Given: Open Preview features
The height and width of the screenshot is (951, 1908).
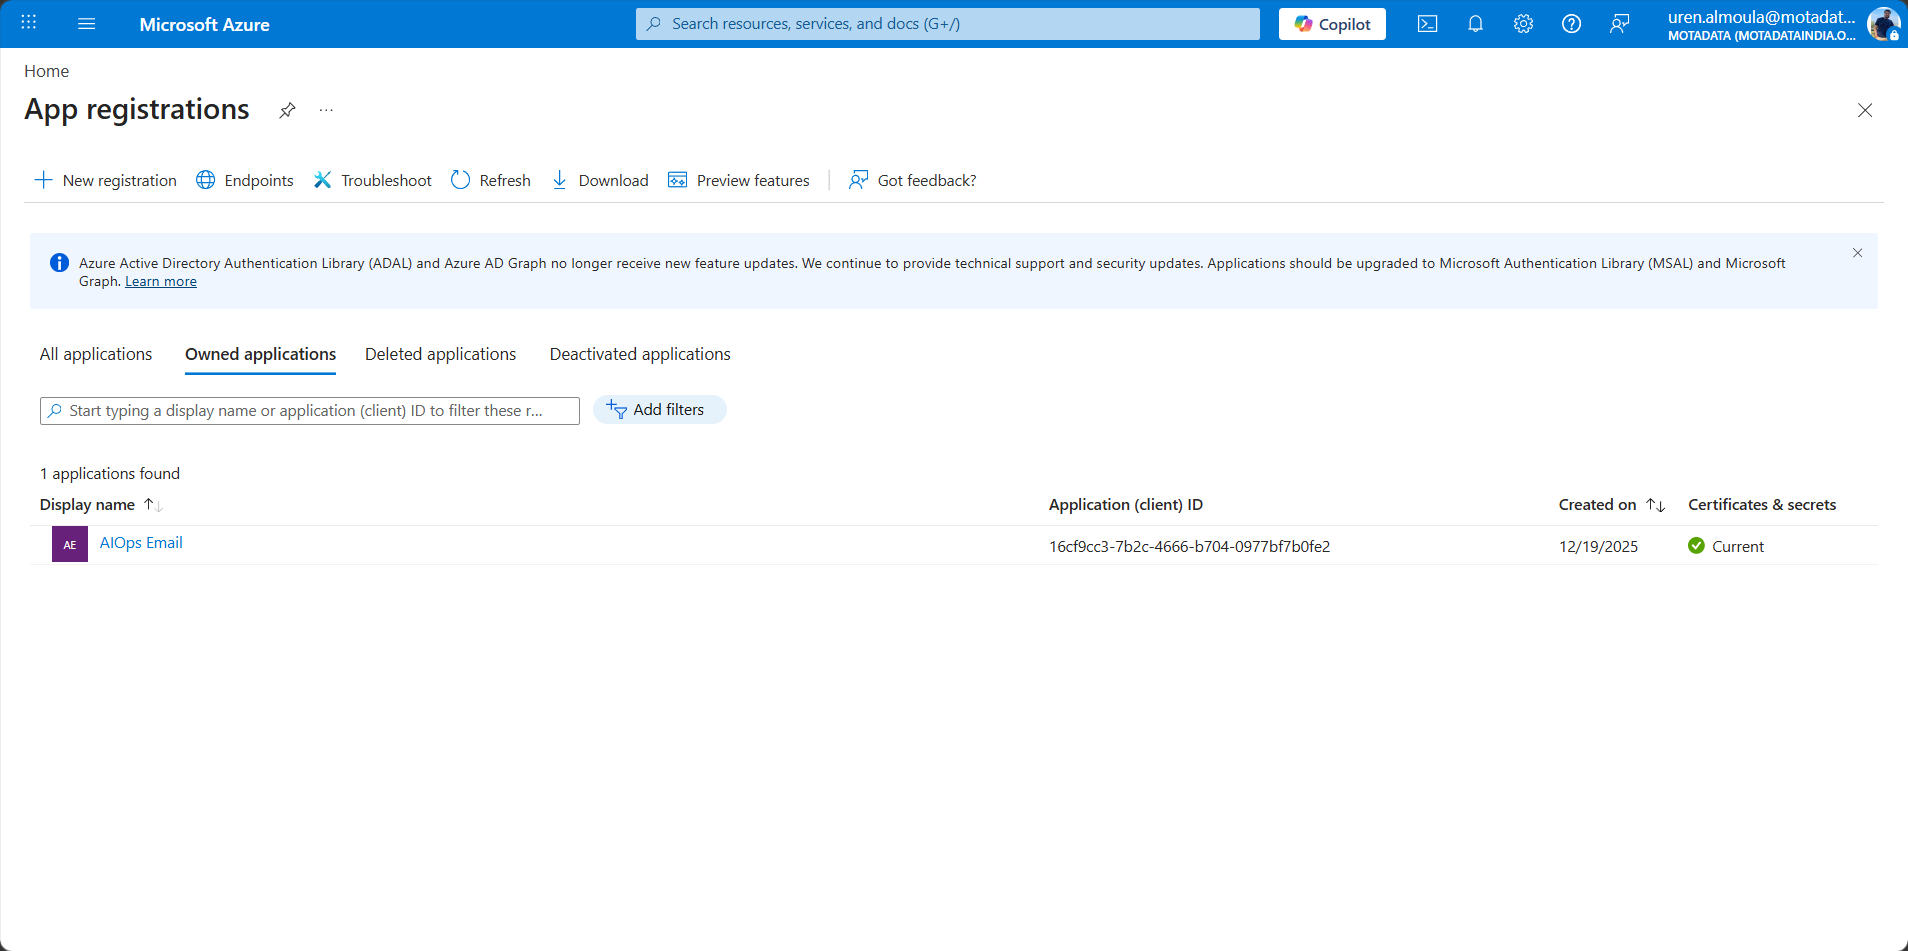Looking at the screenshot, I should [739, 180].
